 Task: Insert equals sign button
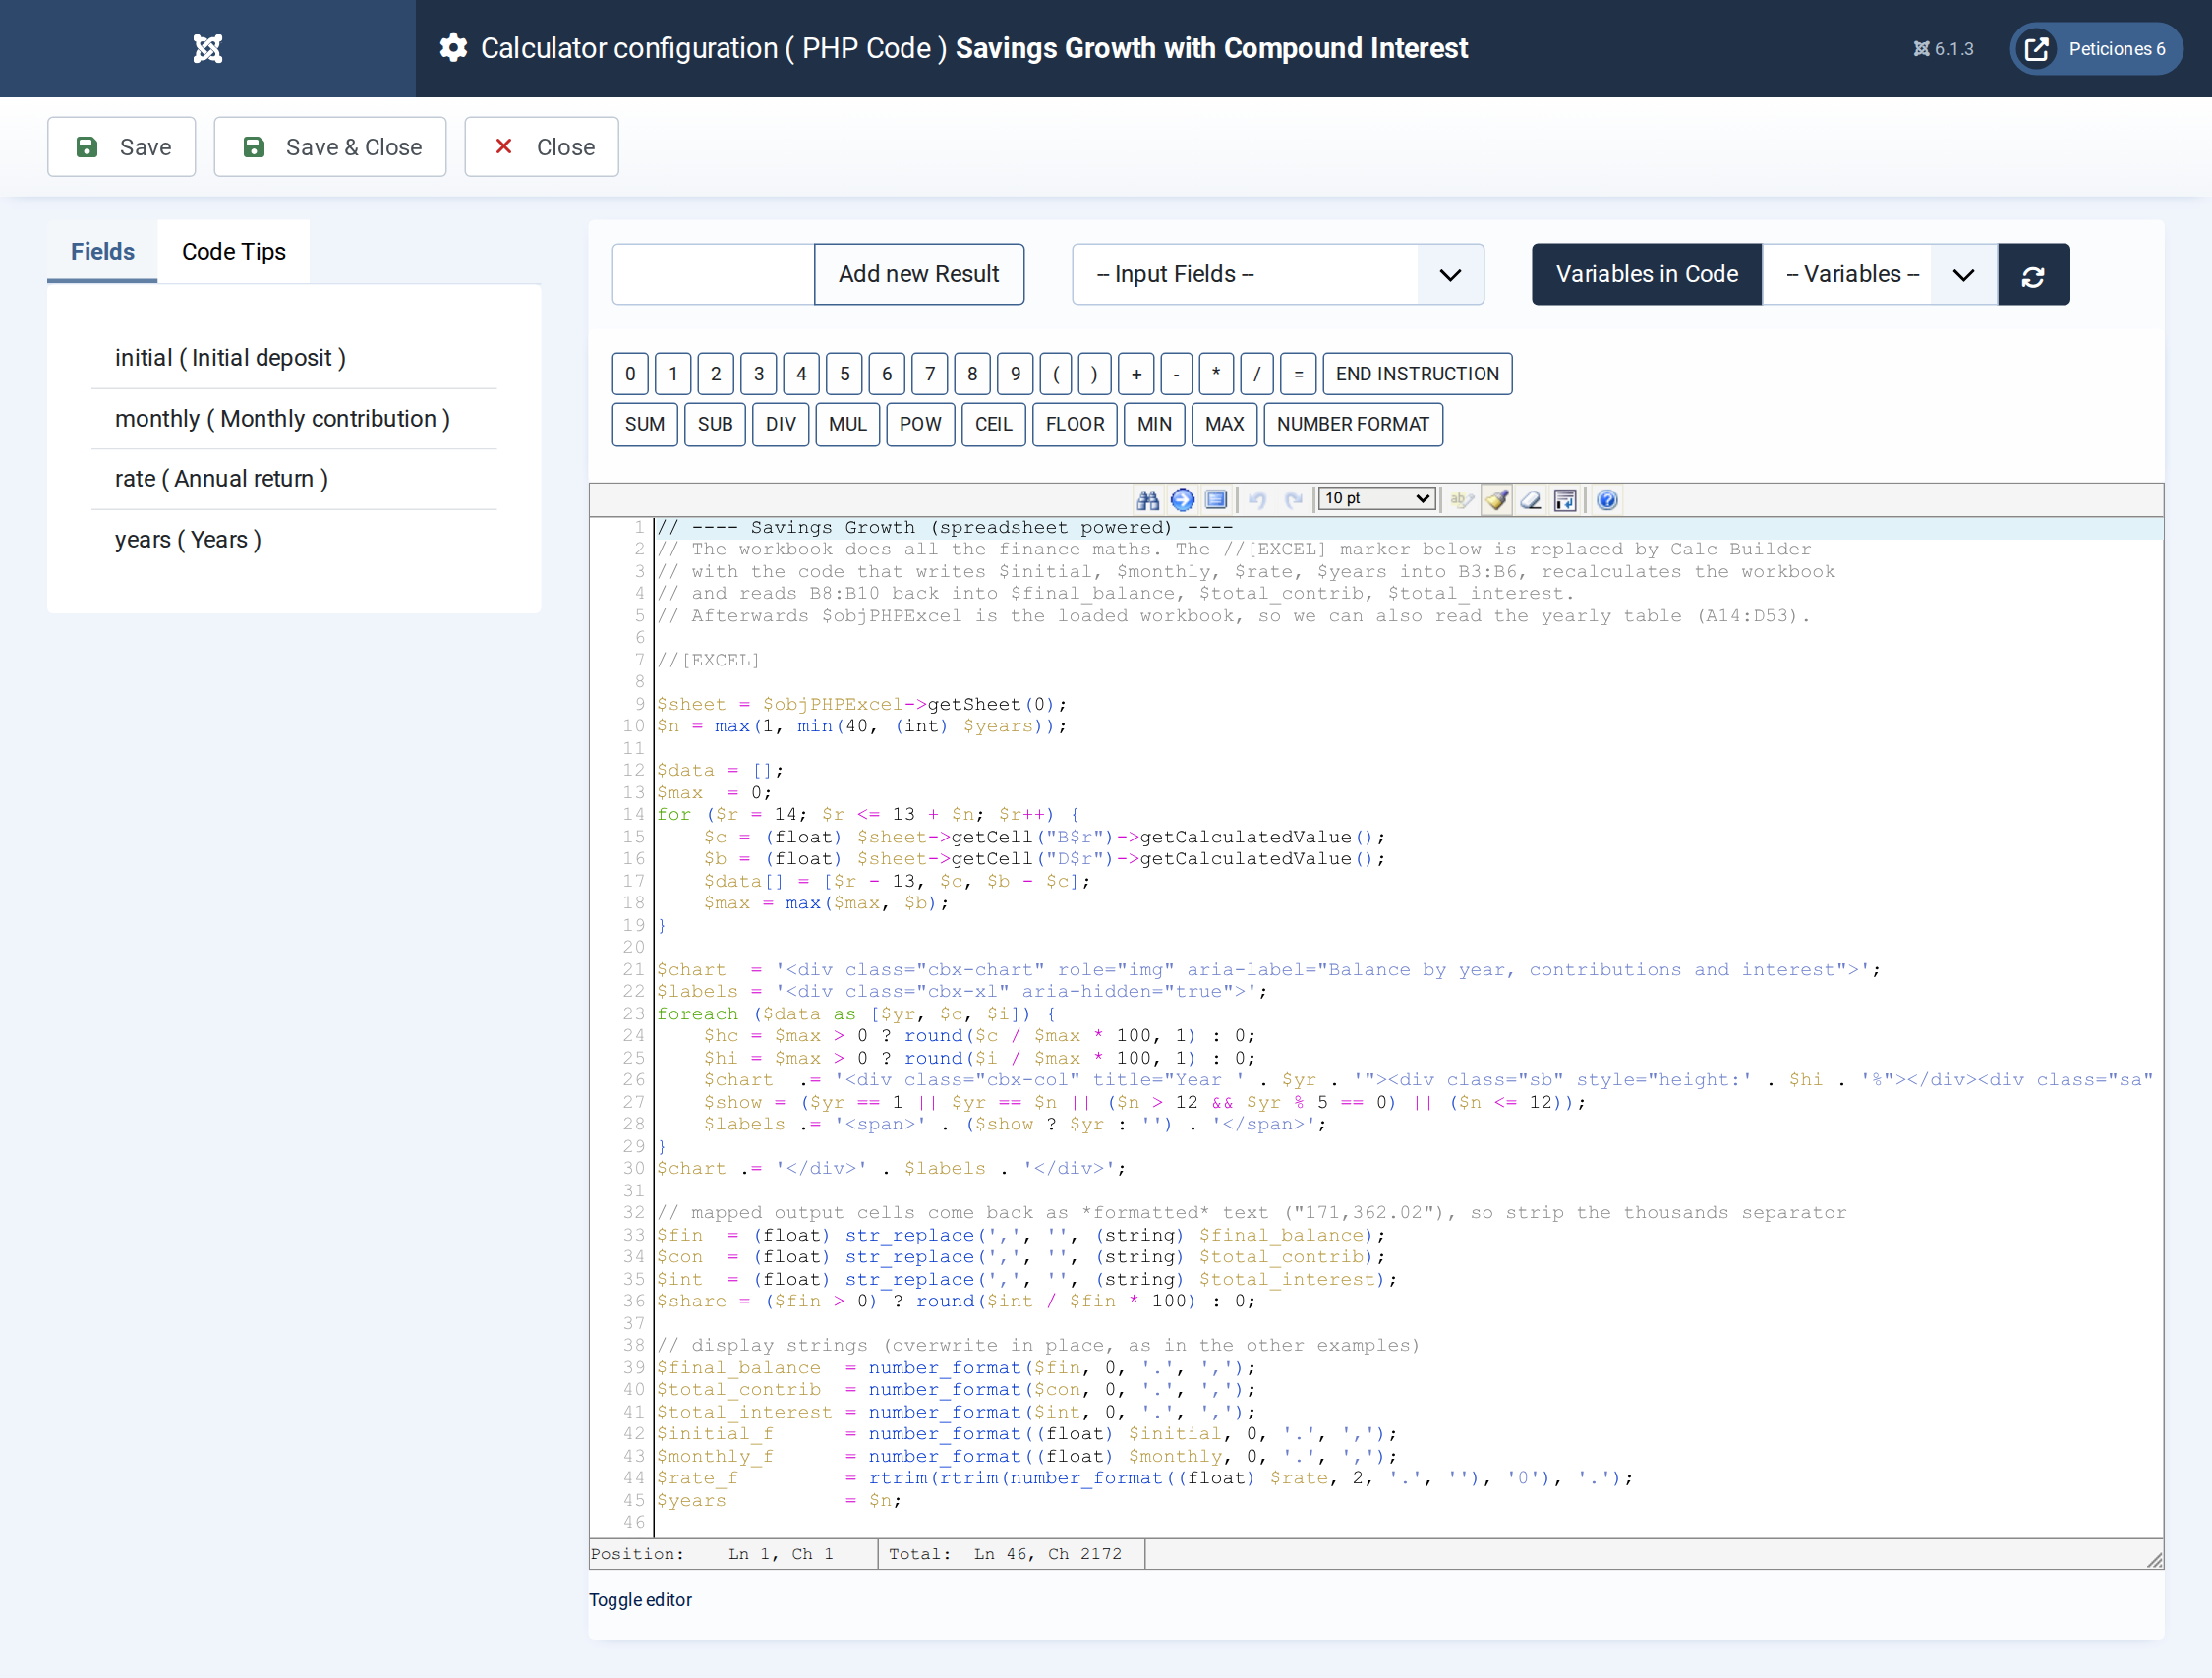tap(1298, 374)
